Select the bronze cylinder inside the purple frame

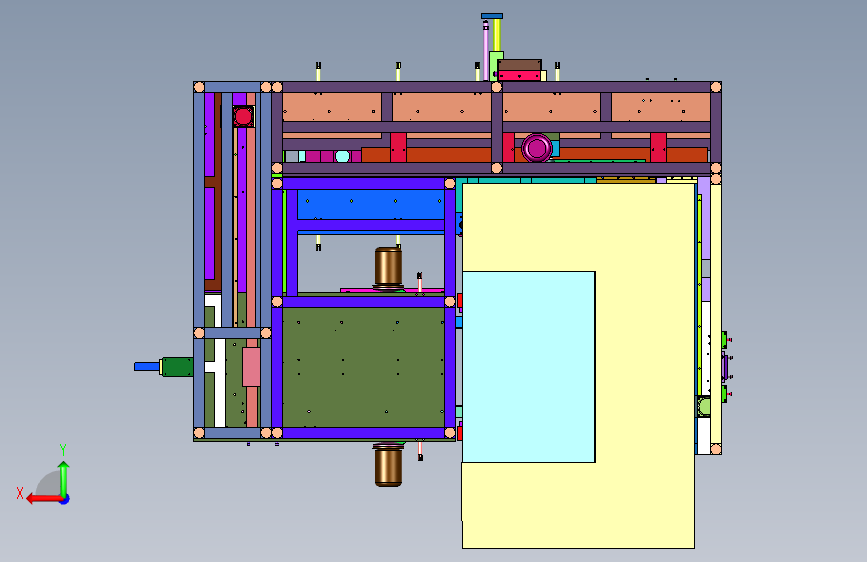coord(388,268)
